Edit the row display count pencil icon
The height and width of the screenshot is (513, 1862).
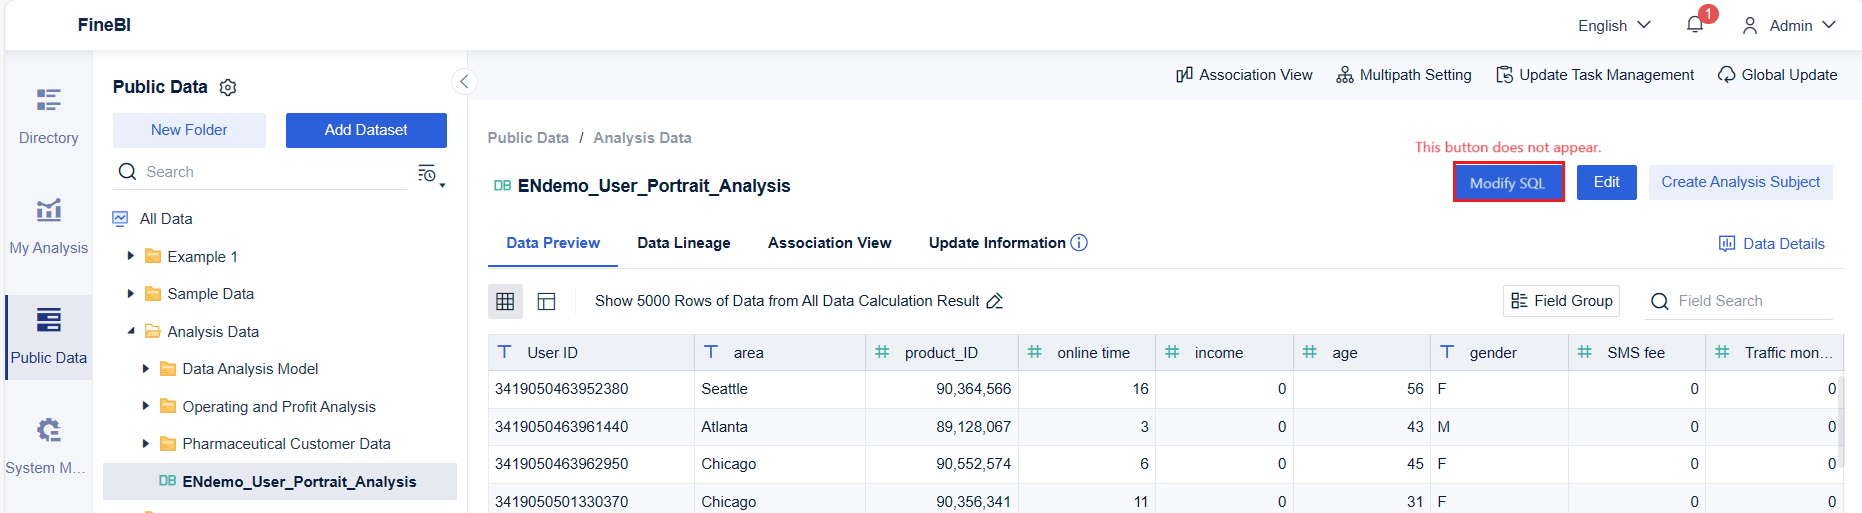coord(995,301)
